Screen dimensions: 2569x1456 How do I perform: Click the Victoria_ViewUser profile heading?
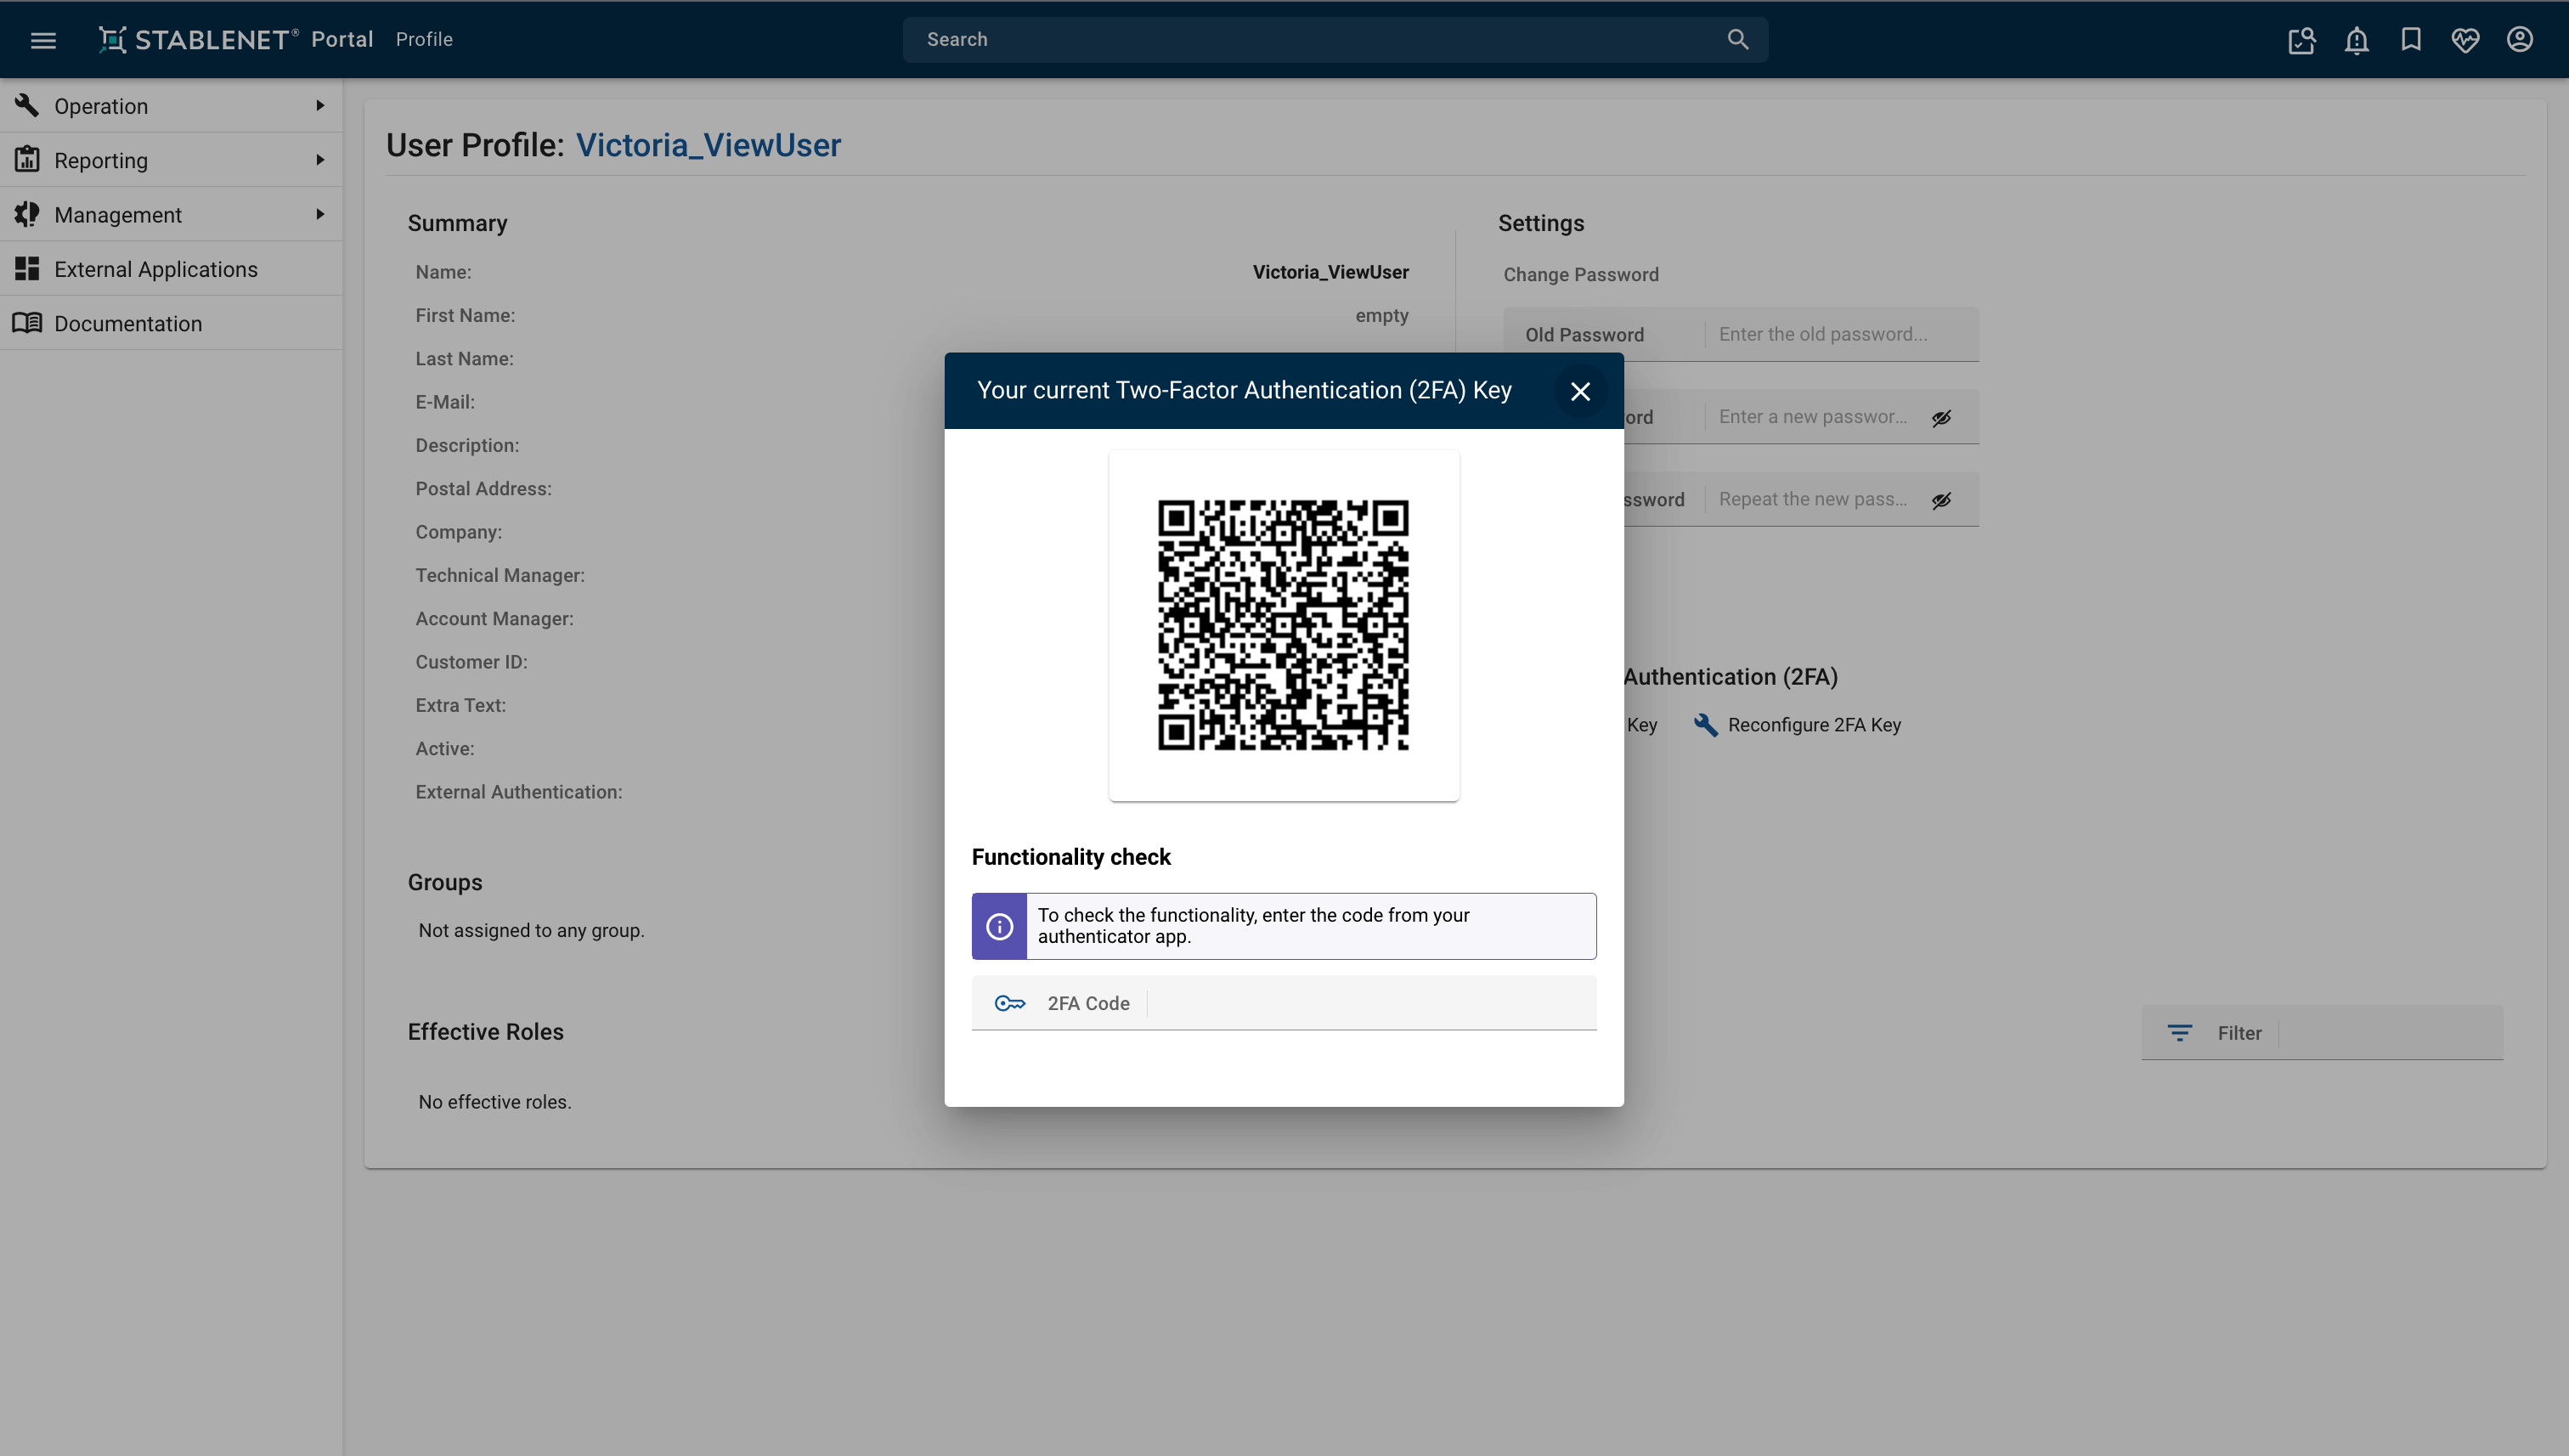(x=708, y=145)
